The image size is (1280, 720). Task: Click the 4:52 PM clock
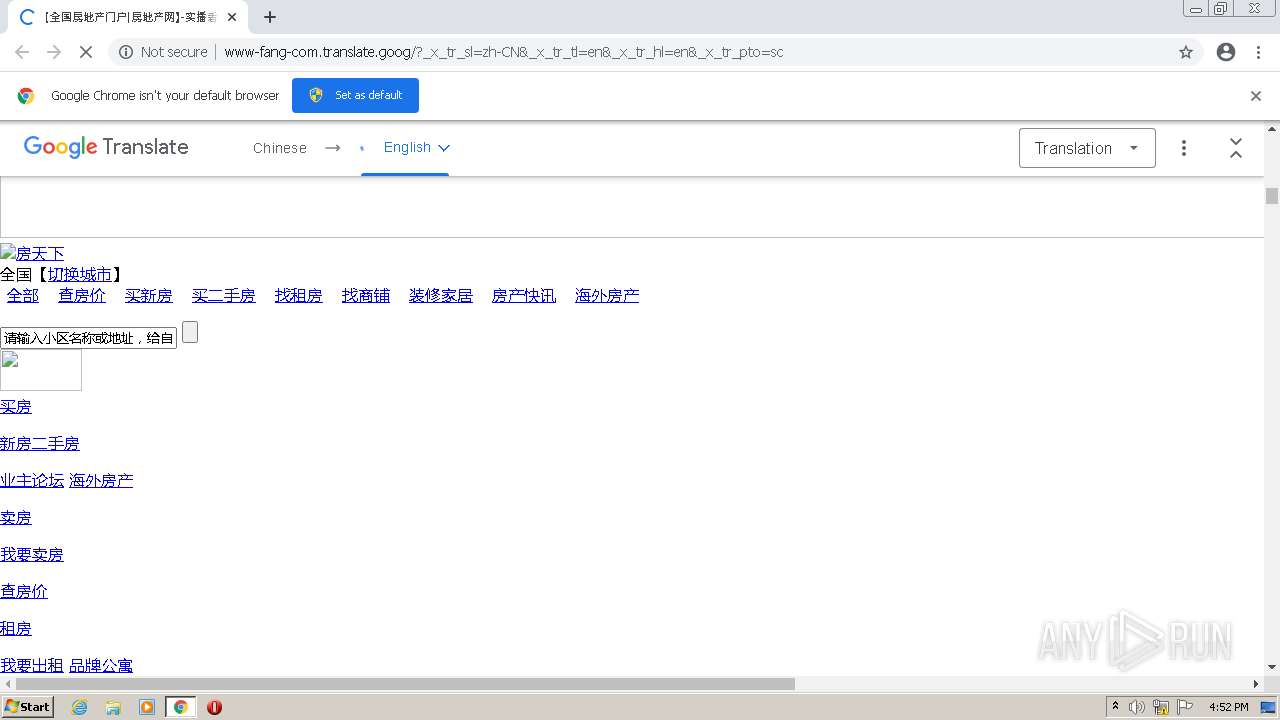1229,707
